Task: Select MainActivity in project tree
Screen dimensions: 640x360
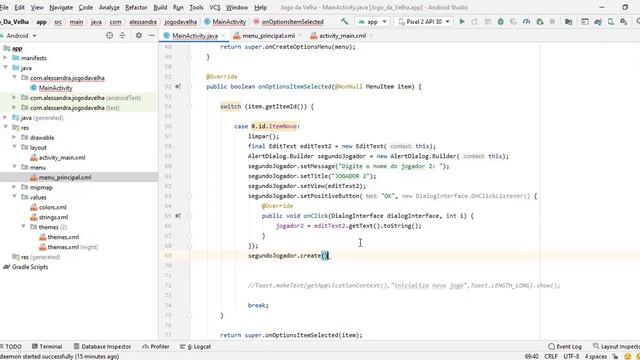Action: pos(56,88)
